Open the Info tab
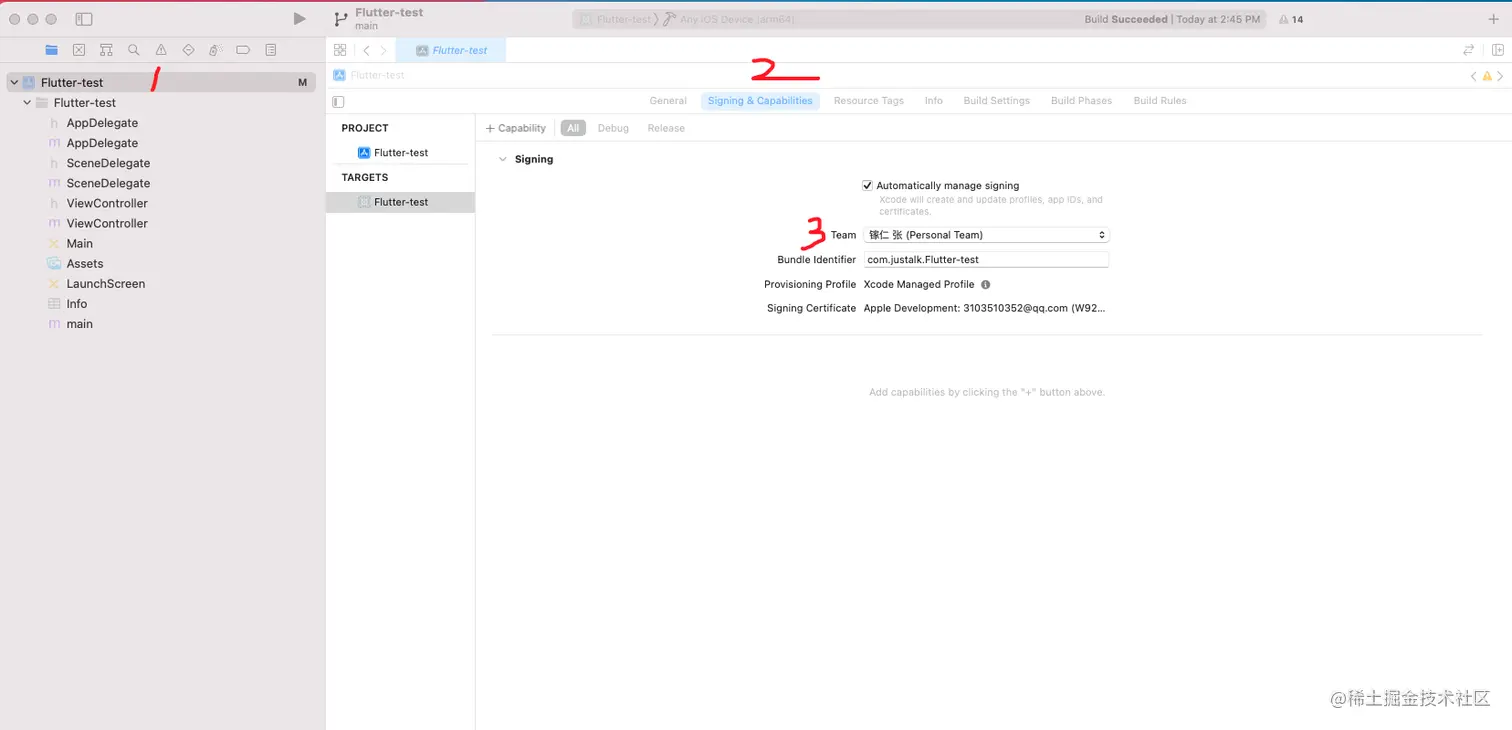 [934, 101]
